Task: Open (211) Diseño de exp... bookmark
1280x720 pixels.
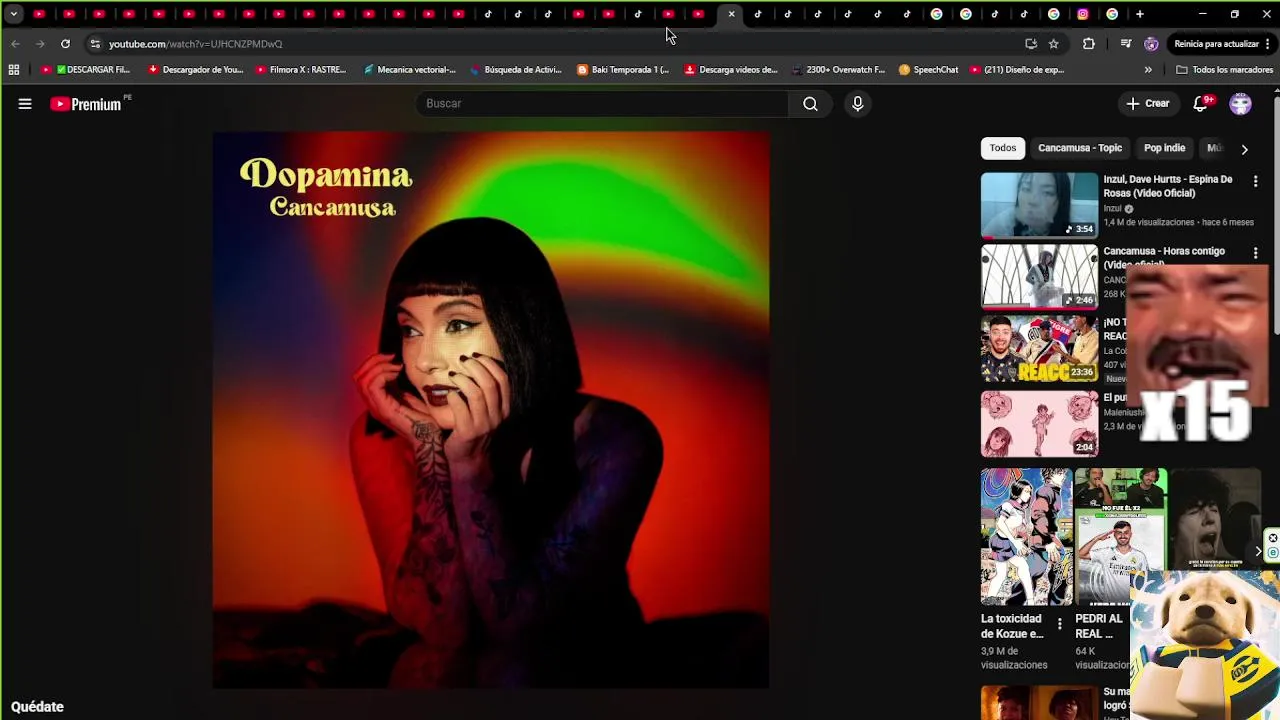Action: pos(1017,70)
